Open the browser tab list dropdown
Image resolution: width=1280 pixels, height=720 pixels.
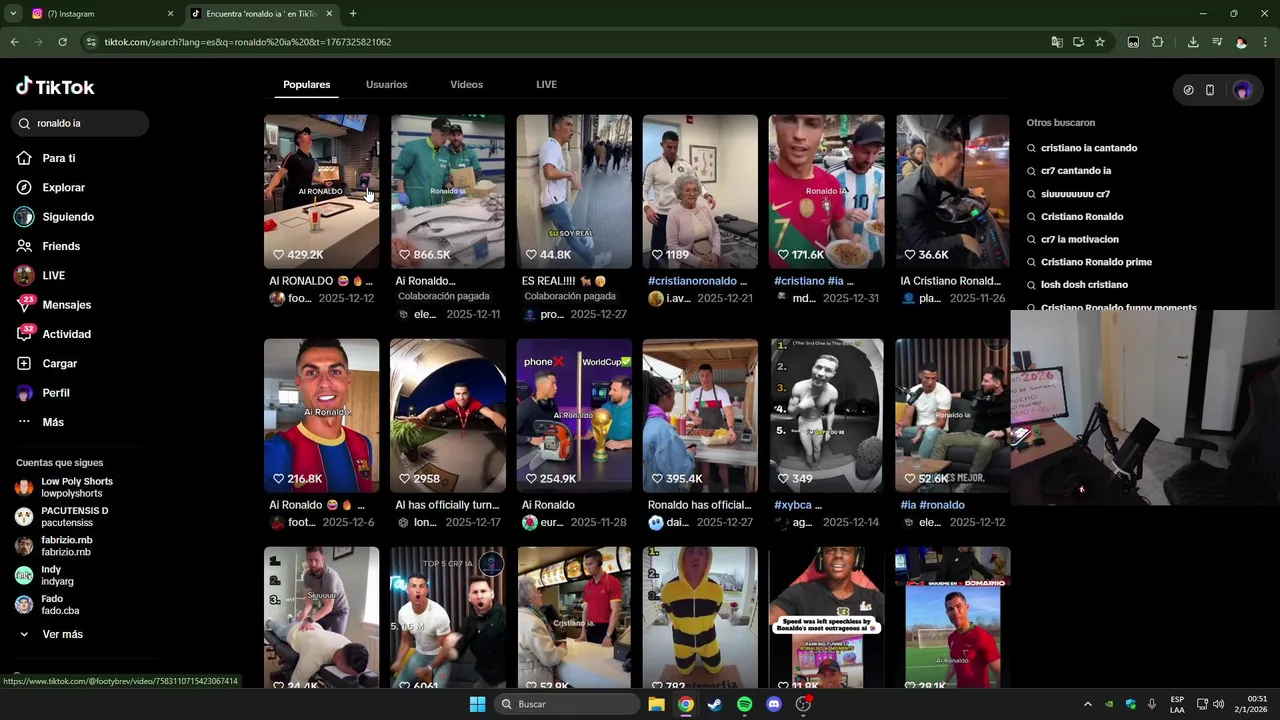pyautogui.click(x=13, y=14)
